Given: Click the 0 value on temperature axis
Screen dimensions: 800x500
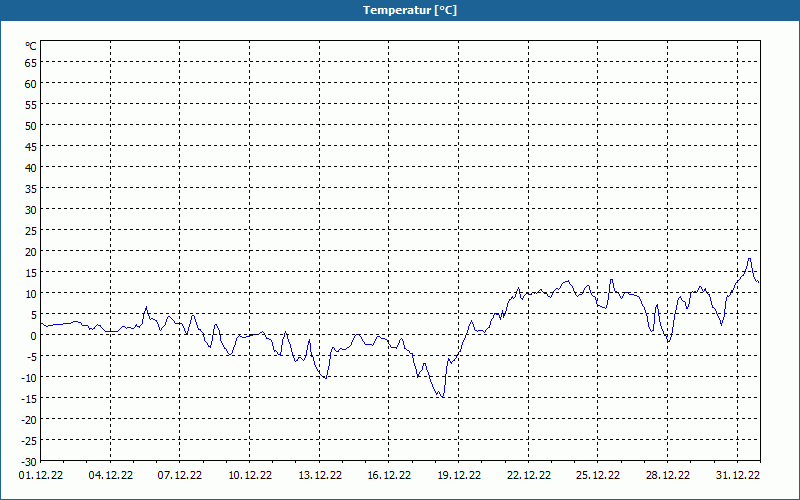Looking at the screenshot, I should click(x=34, y=336).
